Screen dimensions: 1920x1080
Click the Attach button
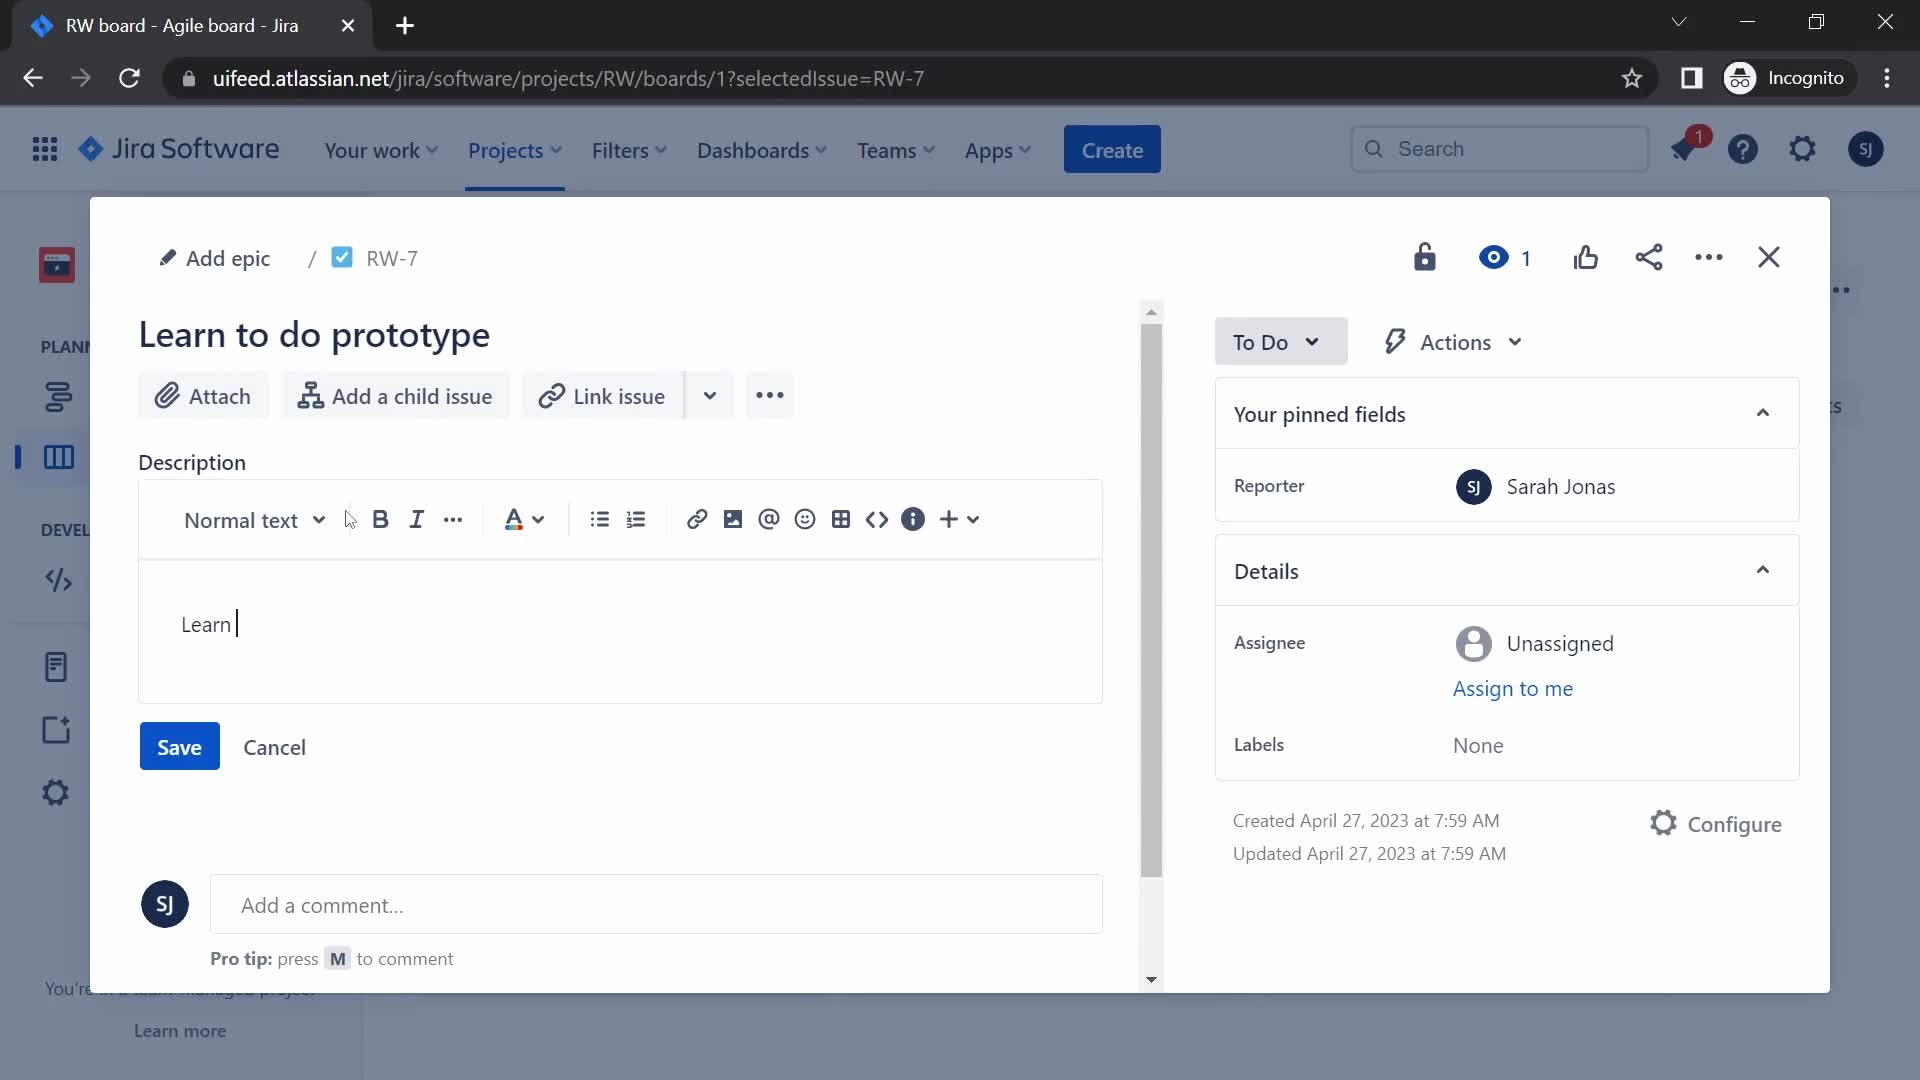coord(203,394)
